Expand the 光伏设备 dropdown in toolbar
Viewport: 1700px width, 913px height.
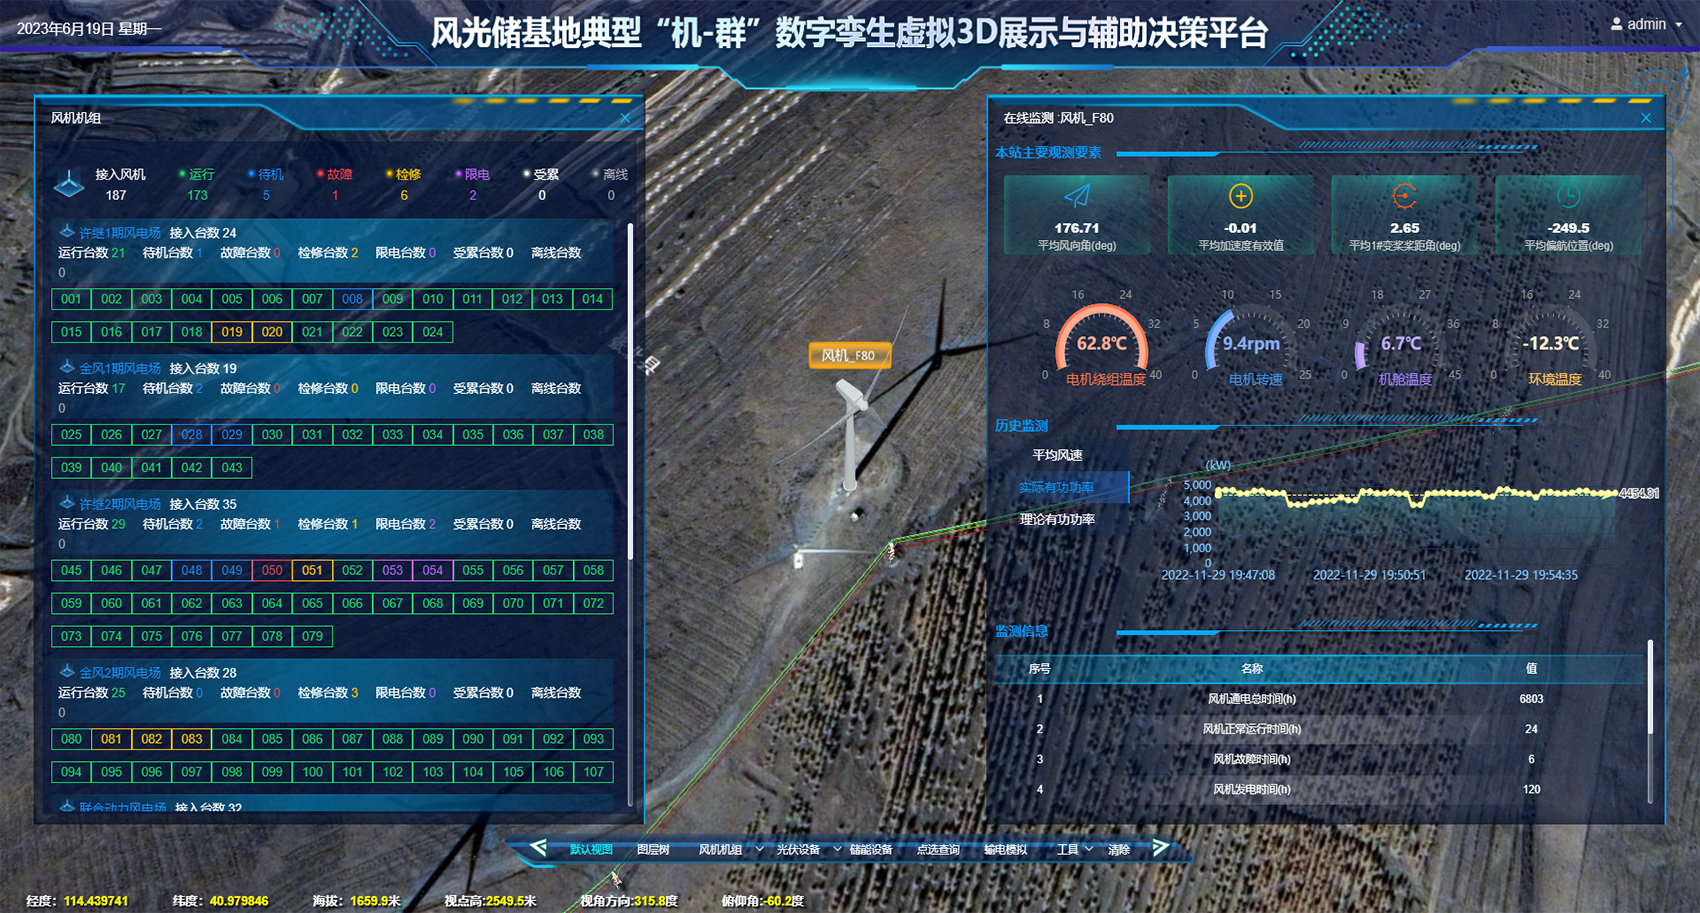837,850
